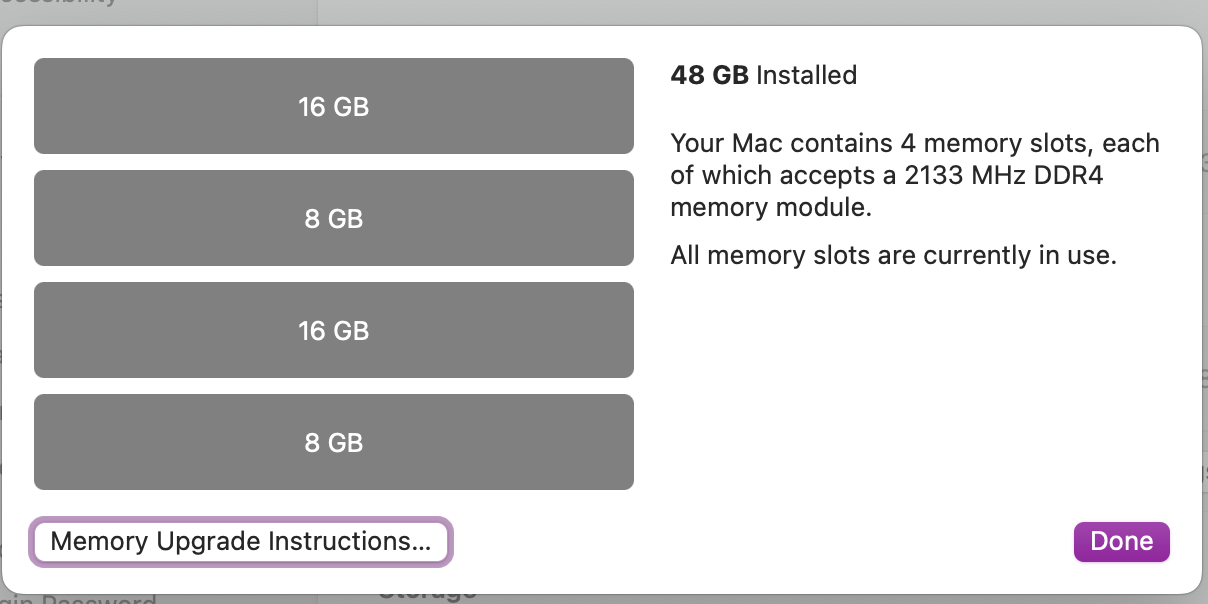Click the "8 GB" label in the last slot

(x=334, y=442)
